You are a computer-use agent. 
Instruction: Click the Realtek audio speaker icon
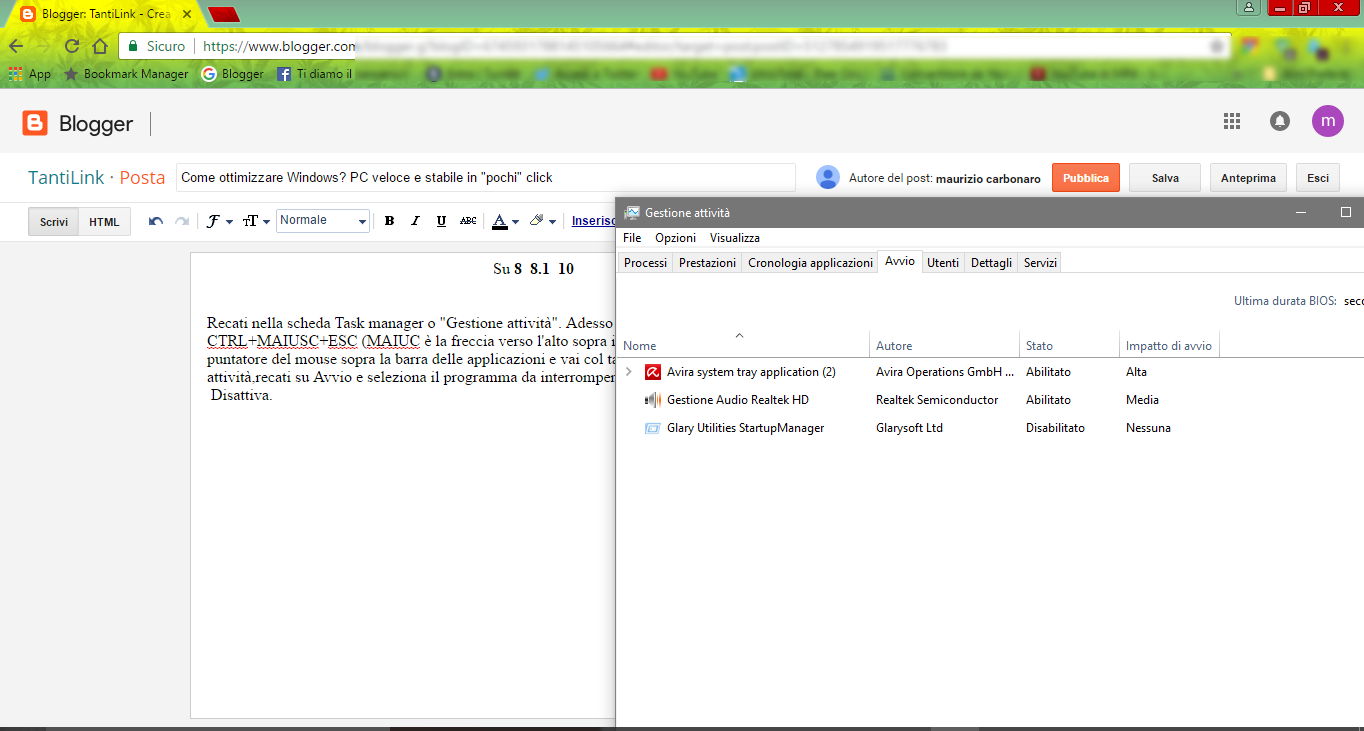click(653, 400)
